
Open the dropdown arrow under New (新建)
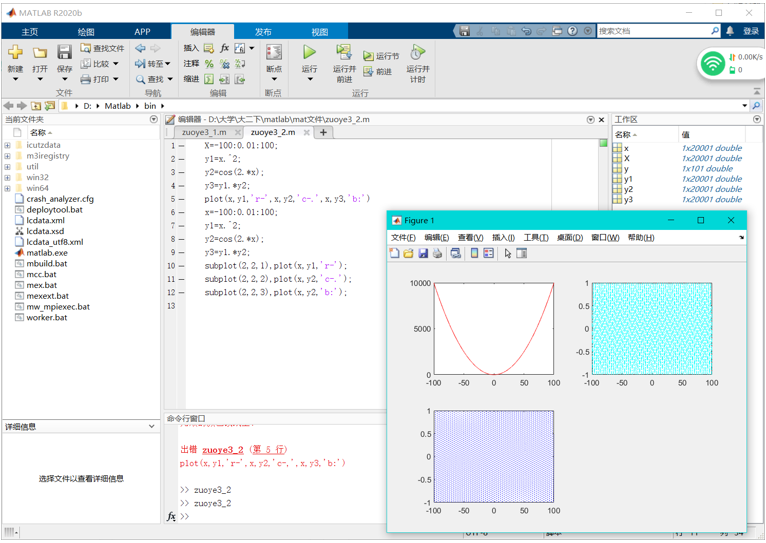coord(15,79)
